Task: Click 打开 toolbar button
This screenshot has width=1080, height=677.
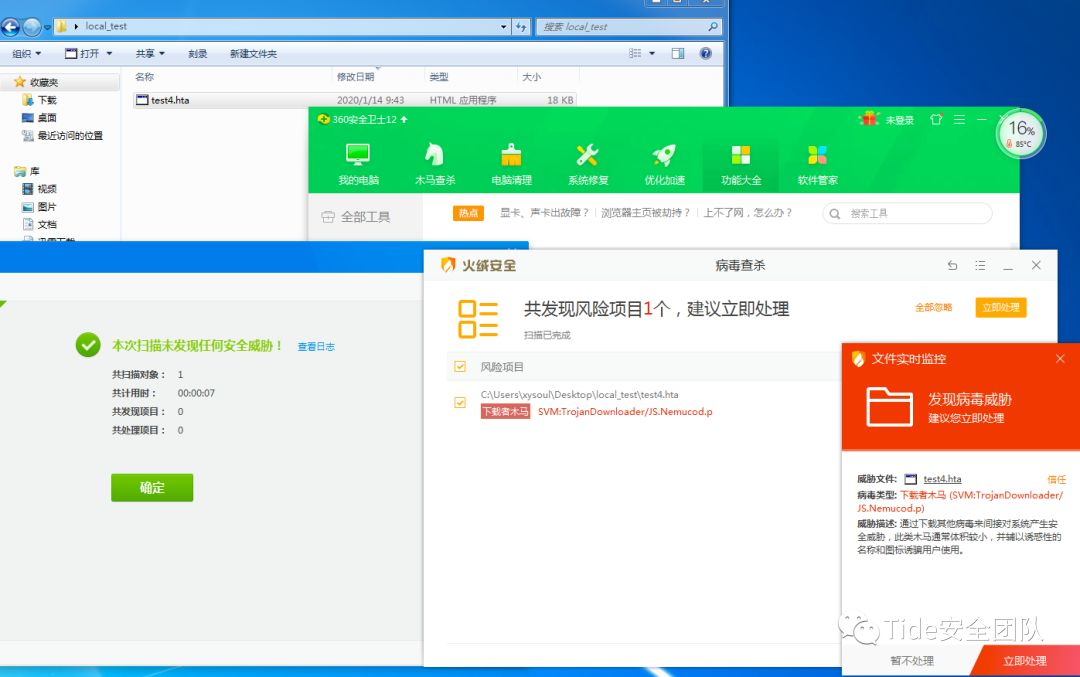Action: pos(83,54)
